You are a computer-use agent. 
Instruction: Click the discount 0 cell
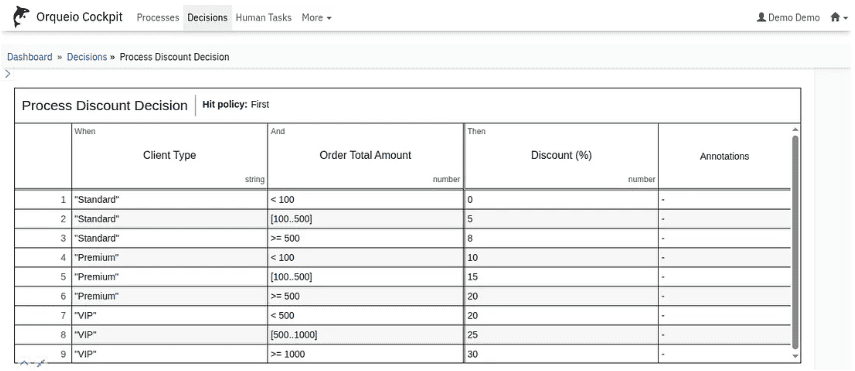click(561, 200)
